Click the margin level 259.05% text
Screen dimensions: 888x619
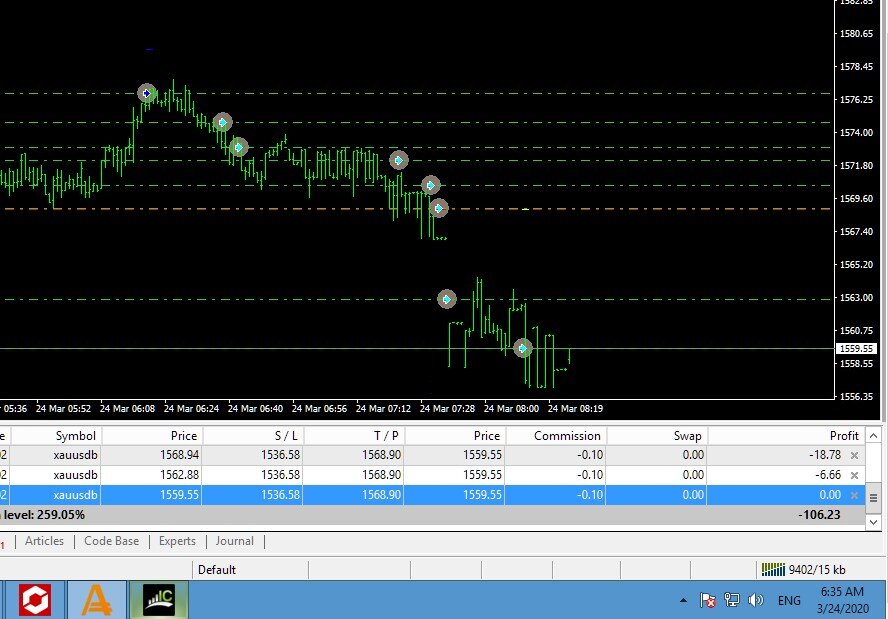[44, 515]
